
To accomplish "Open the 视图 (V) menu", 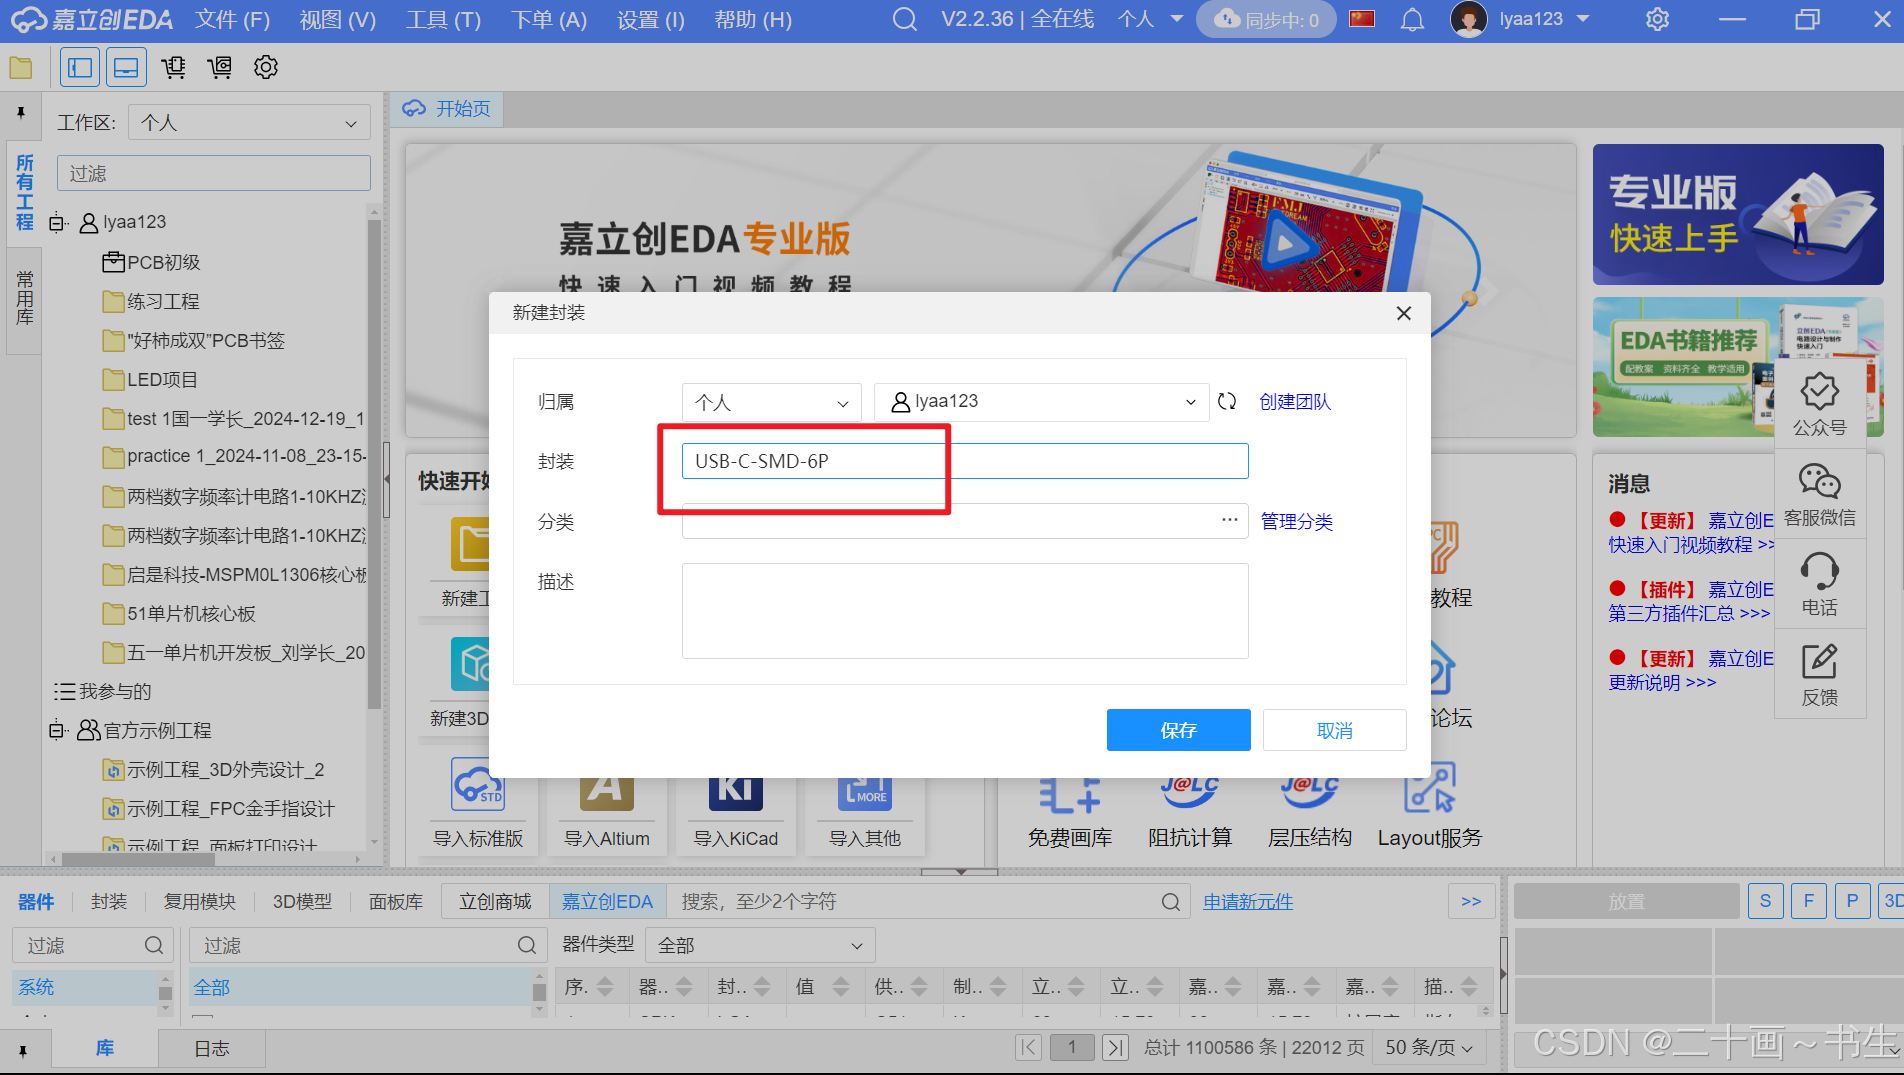I will point(338,20).
